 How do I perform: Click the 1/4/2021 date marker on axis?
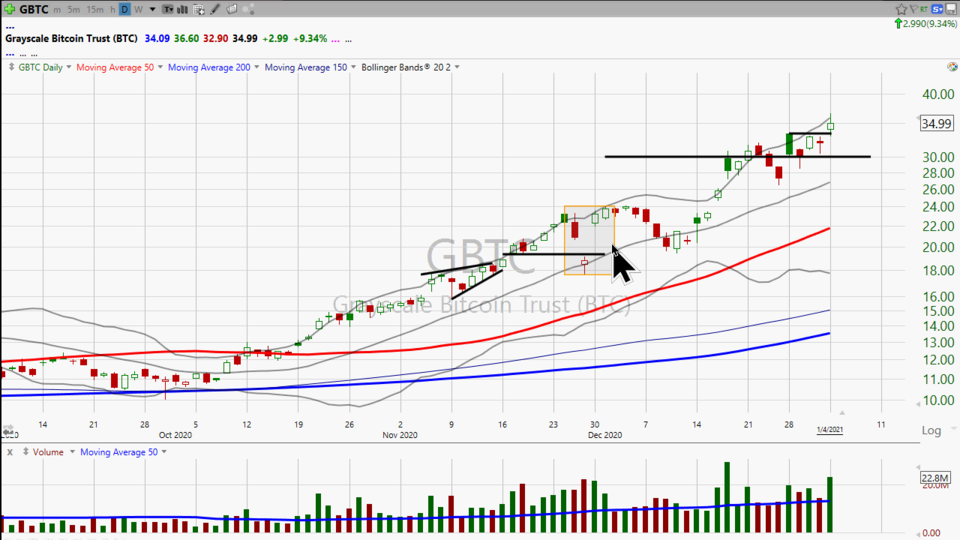coord(830,430)
